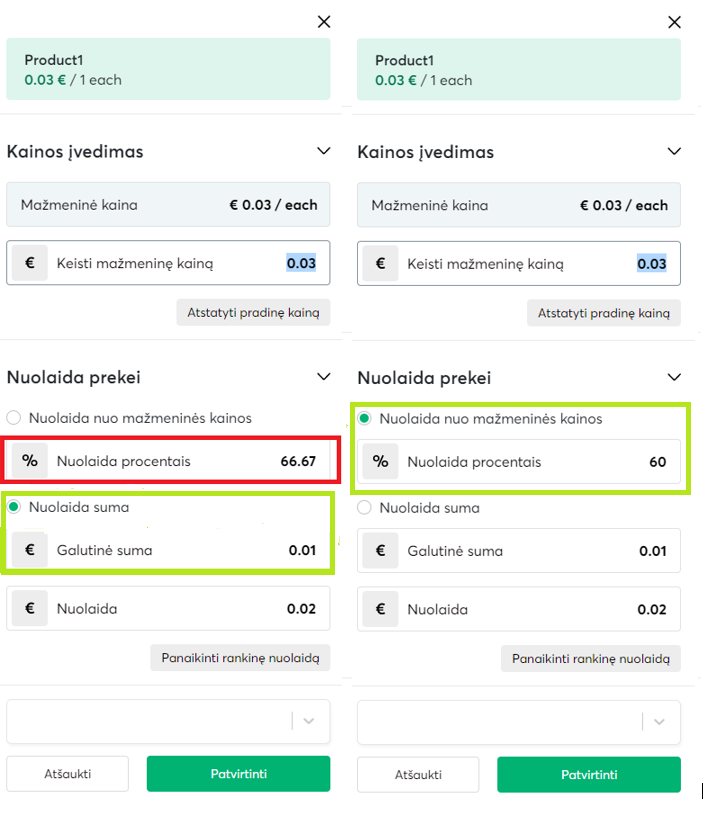Click the percent icon in the right panel

point(380,462)
